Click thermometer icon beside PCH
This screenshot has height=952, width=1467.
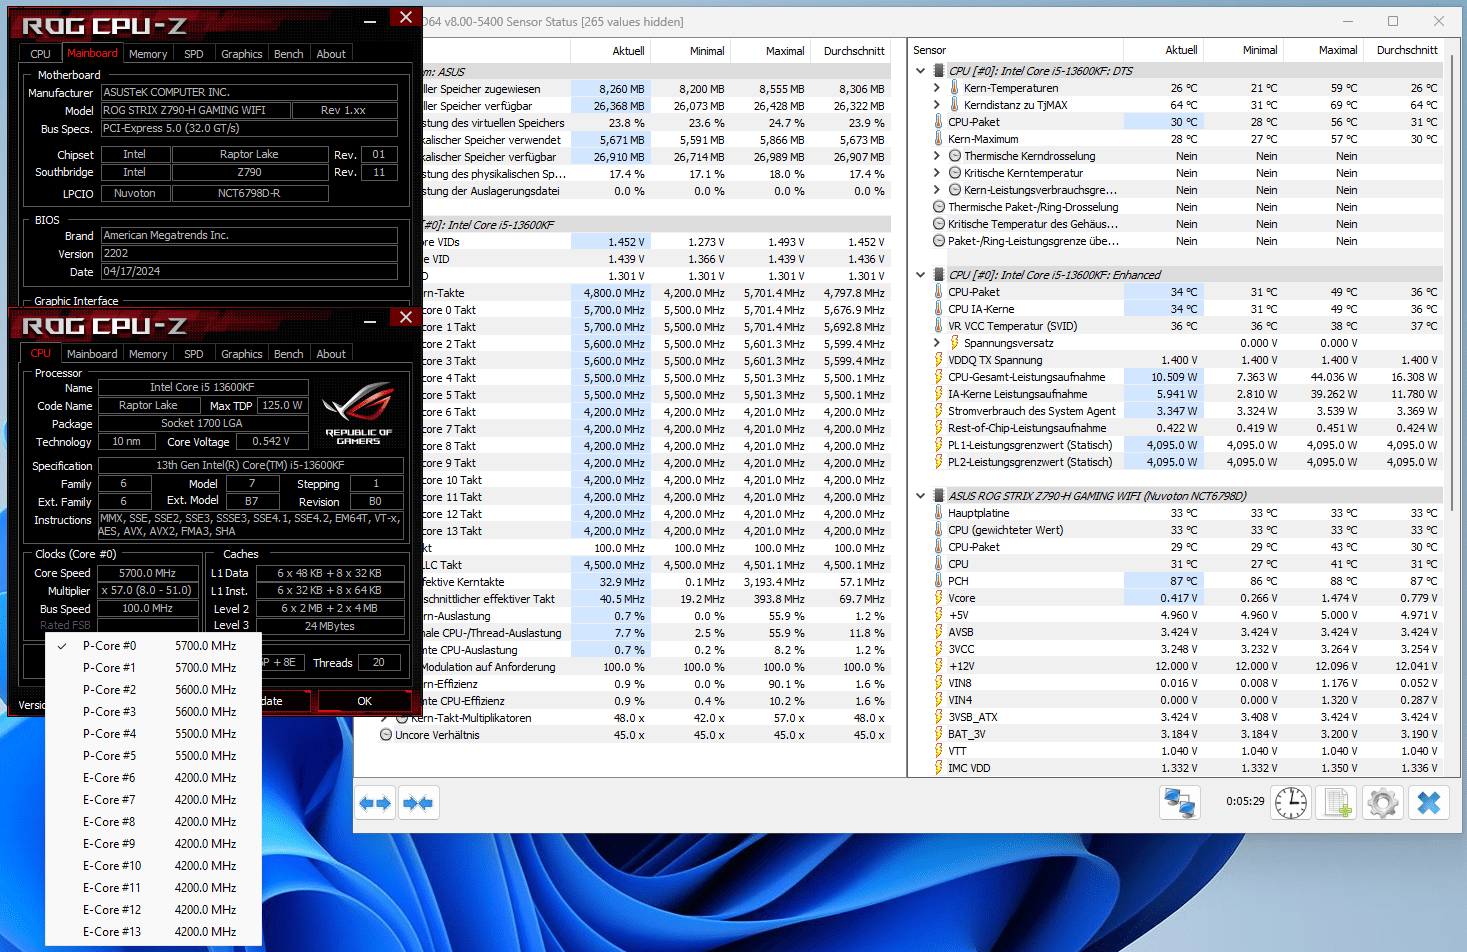pyautogui.click(x=939, y=581)
